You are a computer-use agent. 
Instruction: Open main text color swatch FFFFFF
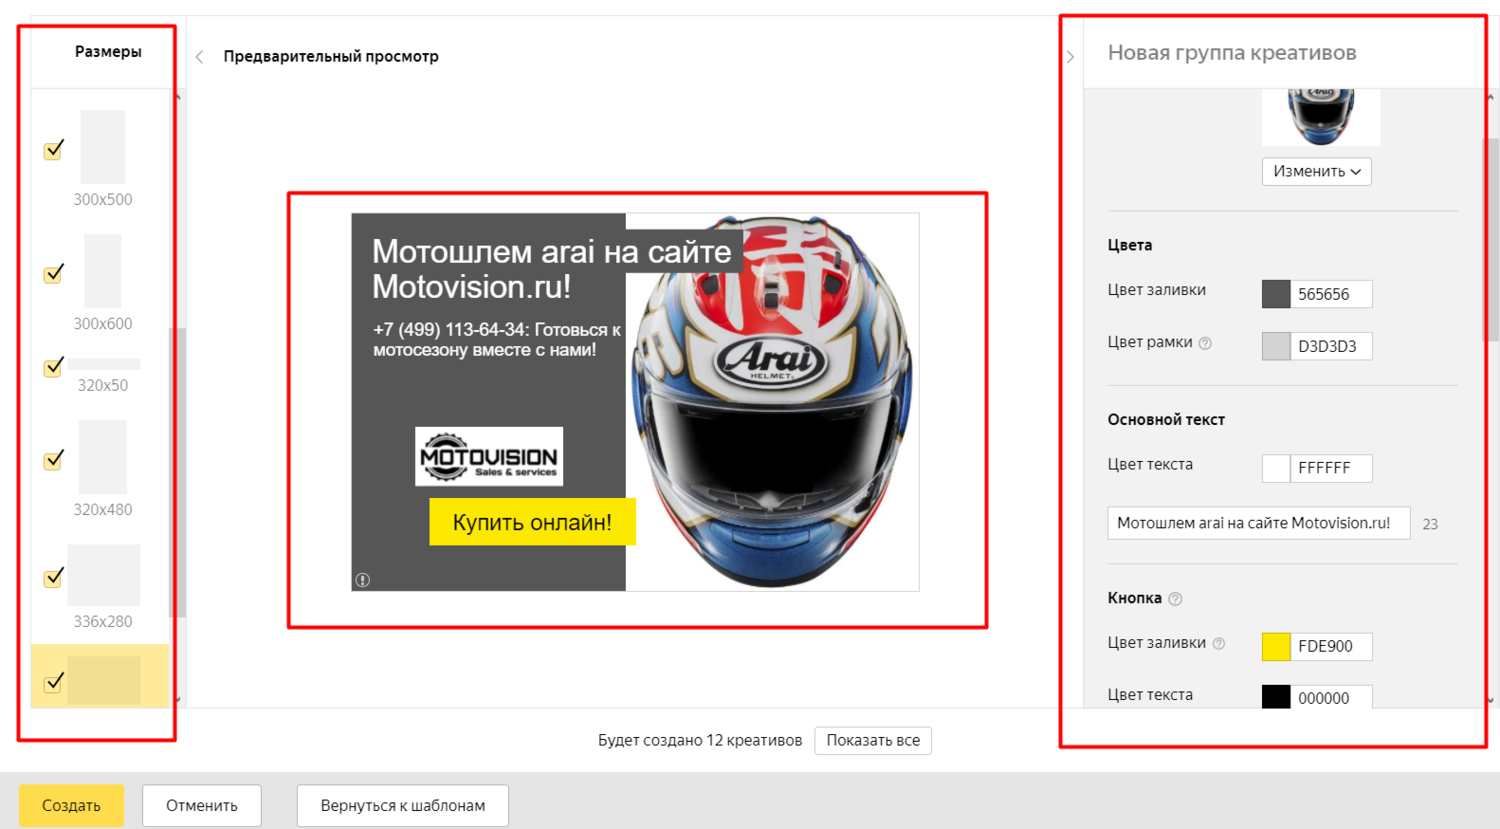[1276, 468]
